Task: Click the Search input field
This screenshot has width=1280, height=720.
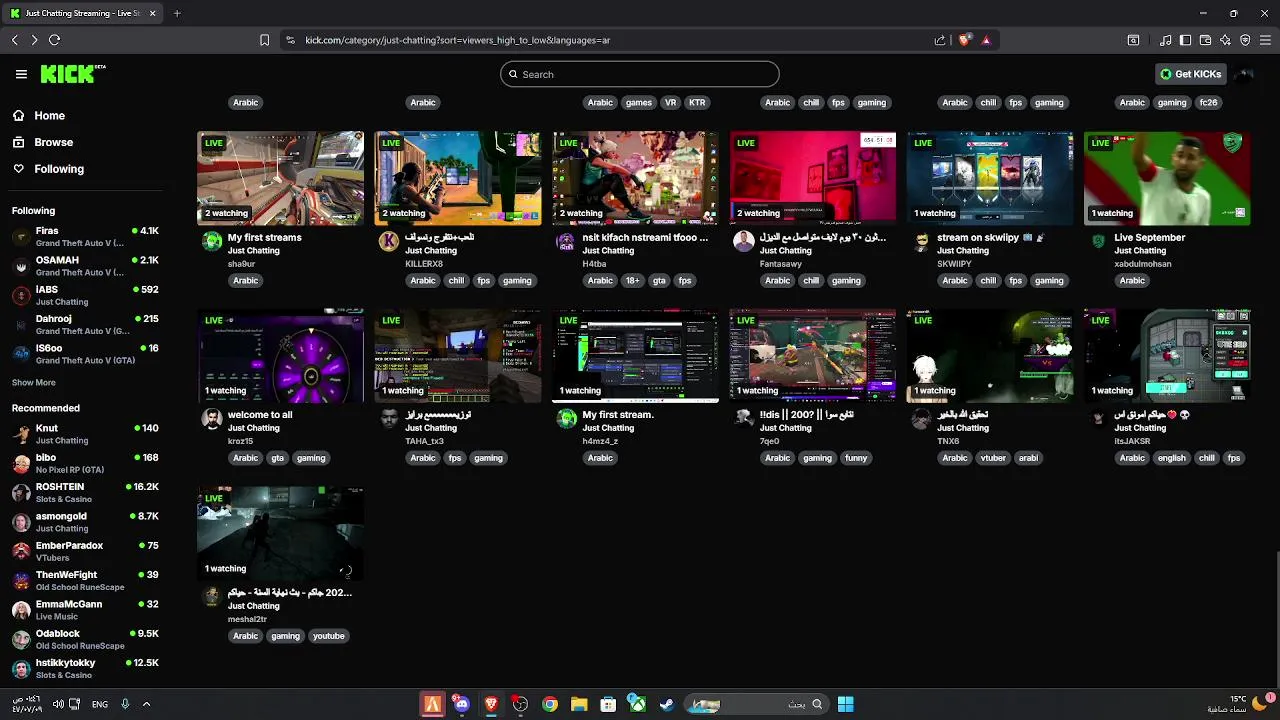Action: pyautogui.click(x=640, y=74)
